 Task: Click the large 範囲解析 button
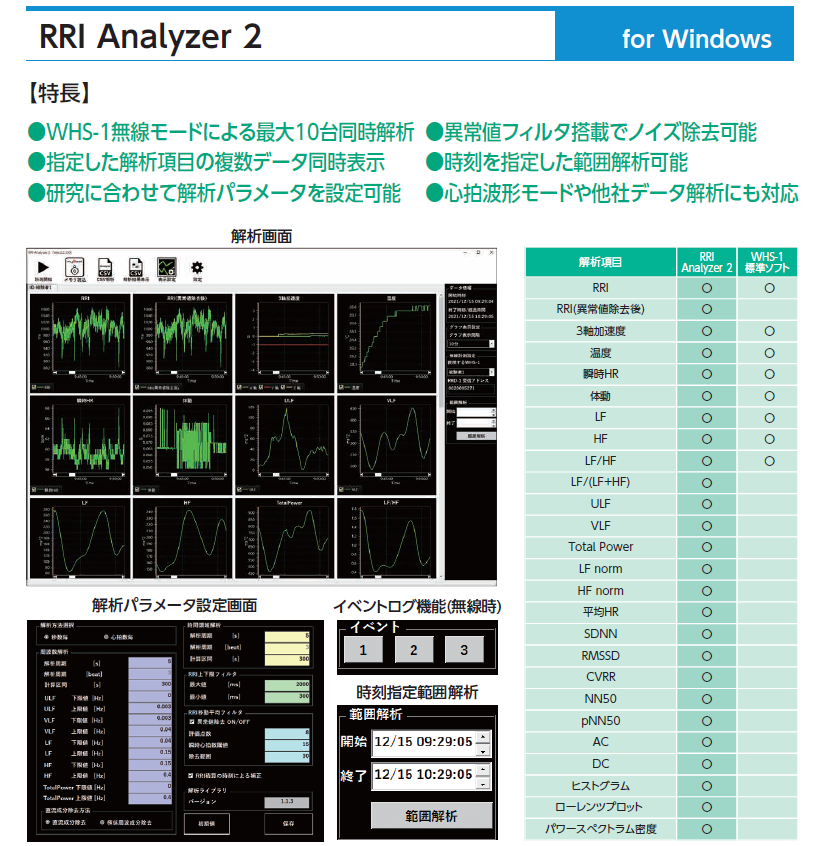point(431,816)
